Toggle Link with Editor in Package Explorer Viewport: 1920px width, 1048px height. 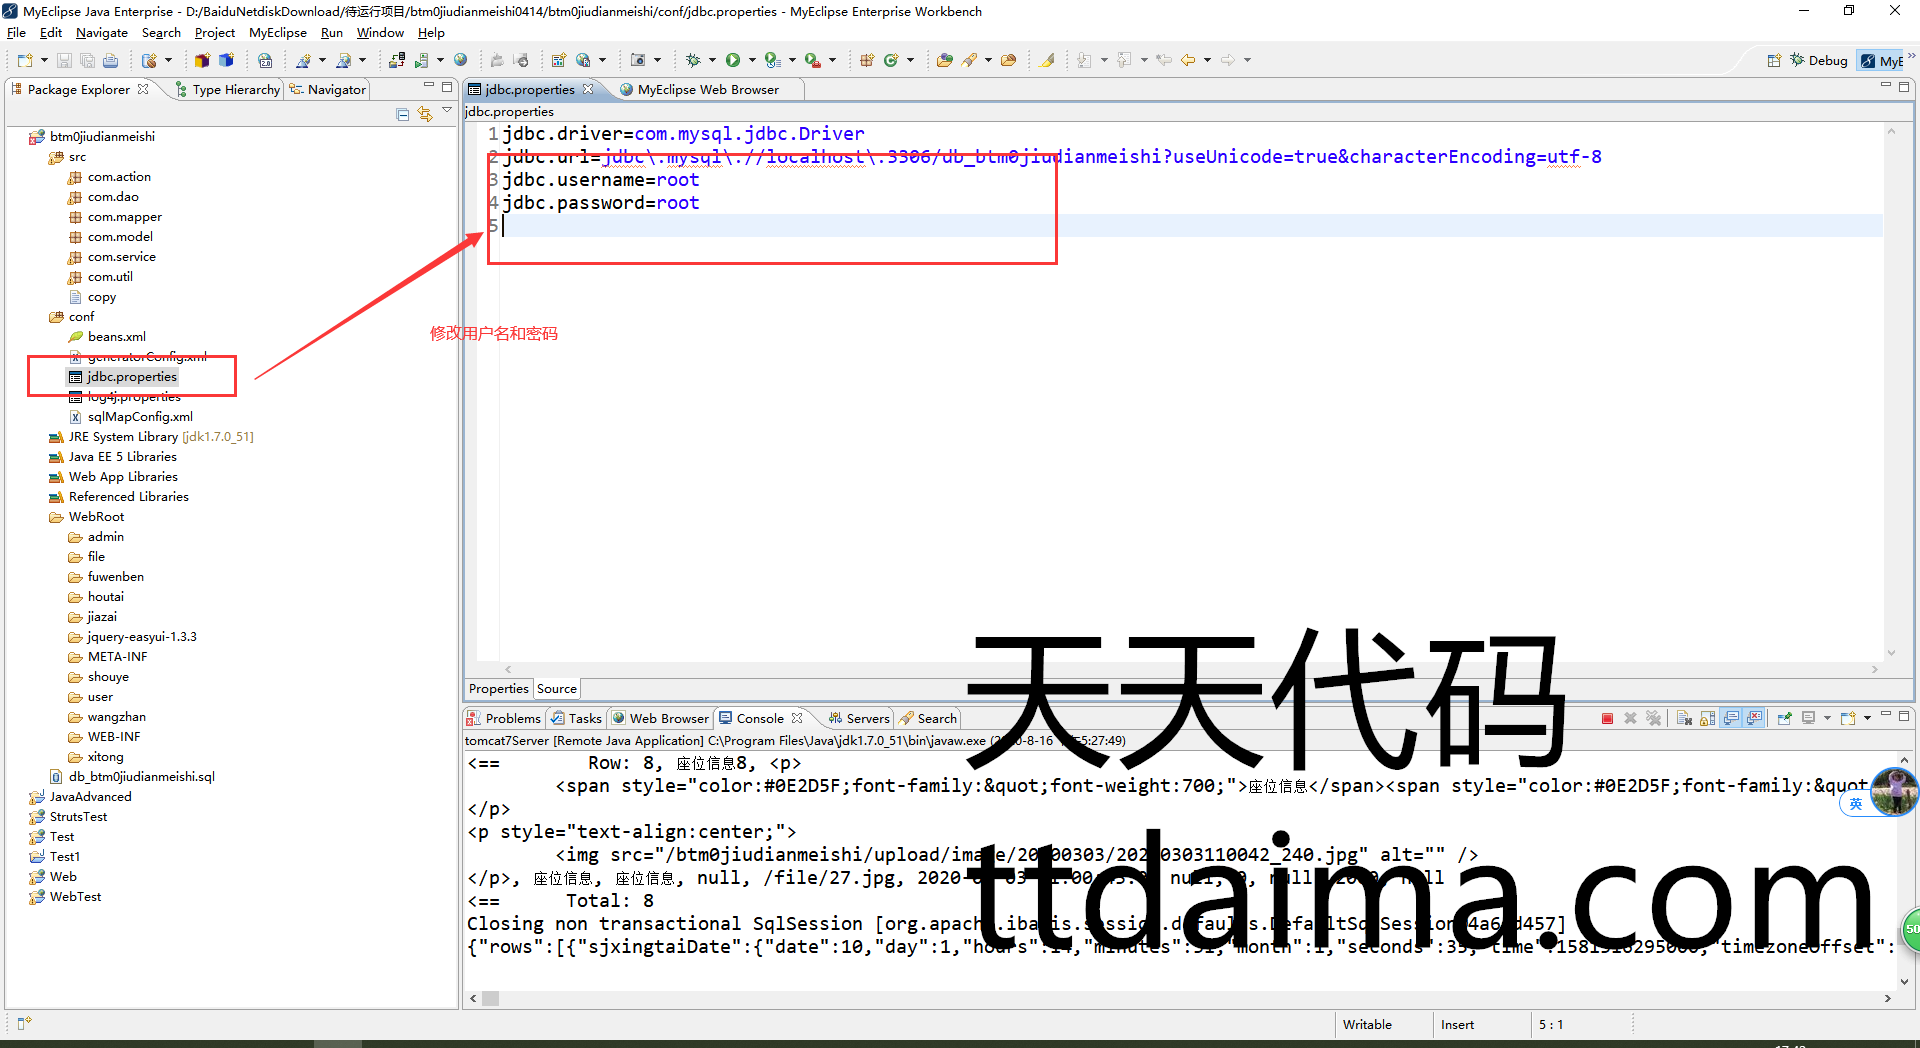[425, 115]
